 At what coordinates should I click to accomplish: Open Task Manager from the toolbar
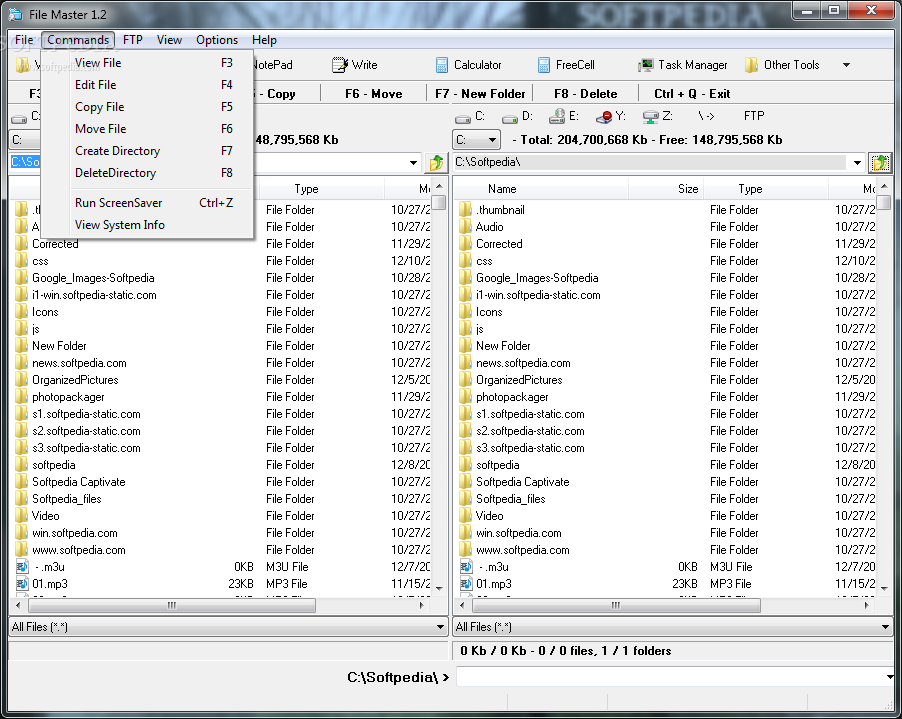point(683,65)
